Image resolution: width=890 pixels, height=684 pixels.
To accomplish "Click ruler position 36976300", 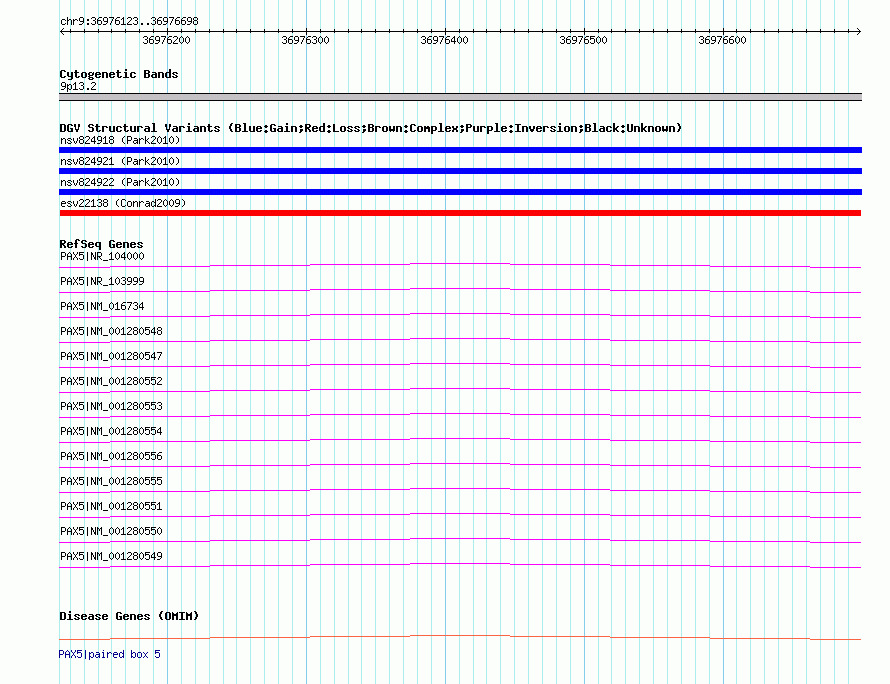I will coord(305,40).
